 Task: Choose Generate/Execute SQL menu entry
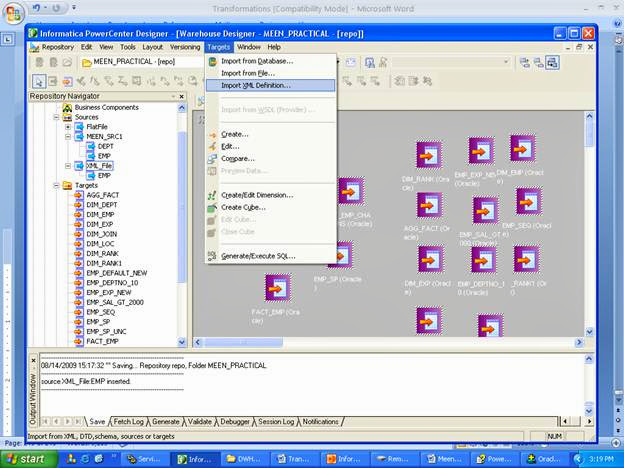[x=271, y=256]
